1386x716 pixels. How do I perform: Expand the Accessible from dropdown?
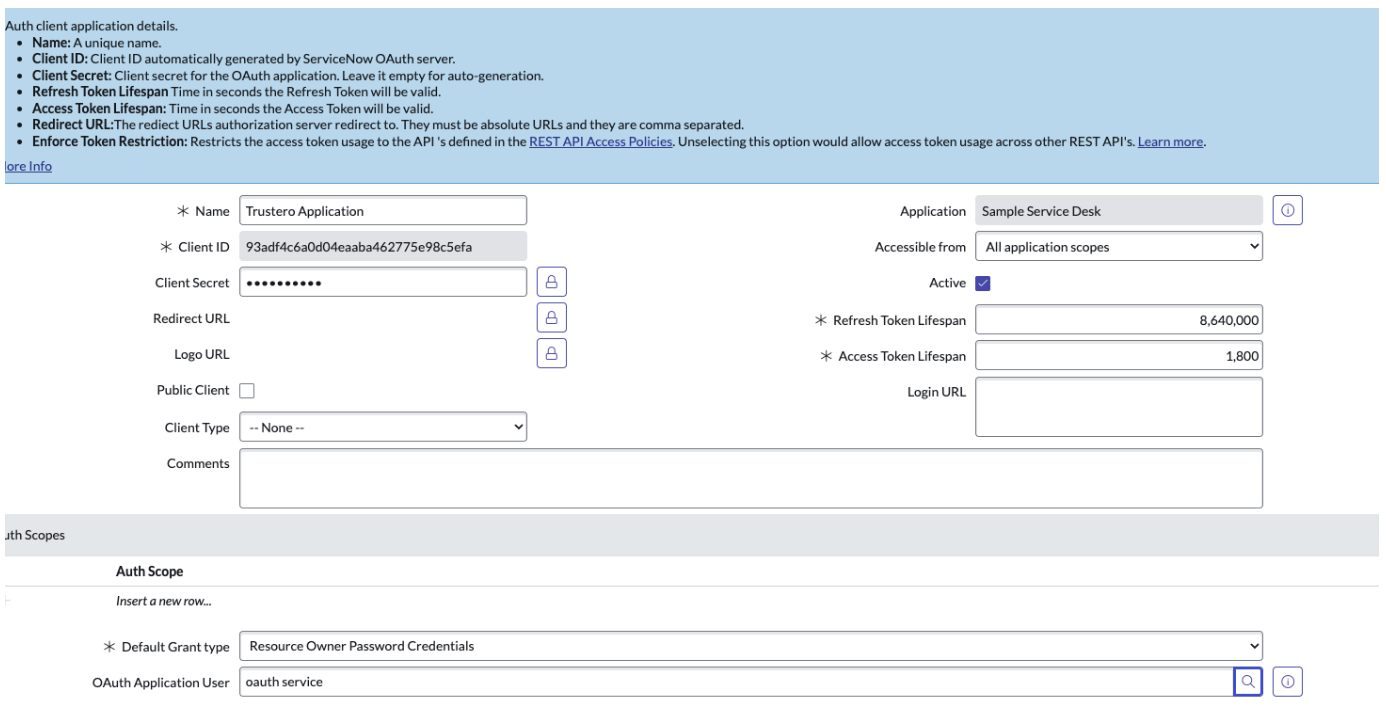coord(1118,246)
